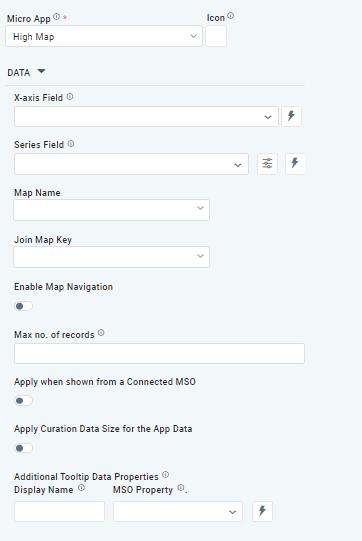Click info icon next to Icon label

point(231,16)
